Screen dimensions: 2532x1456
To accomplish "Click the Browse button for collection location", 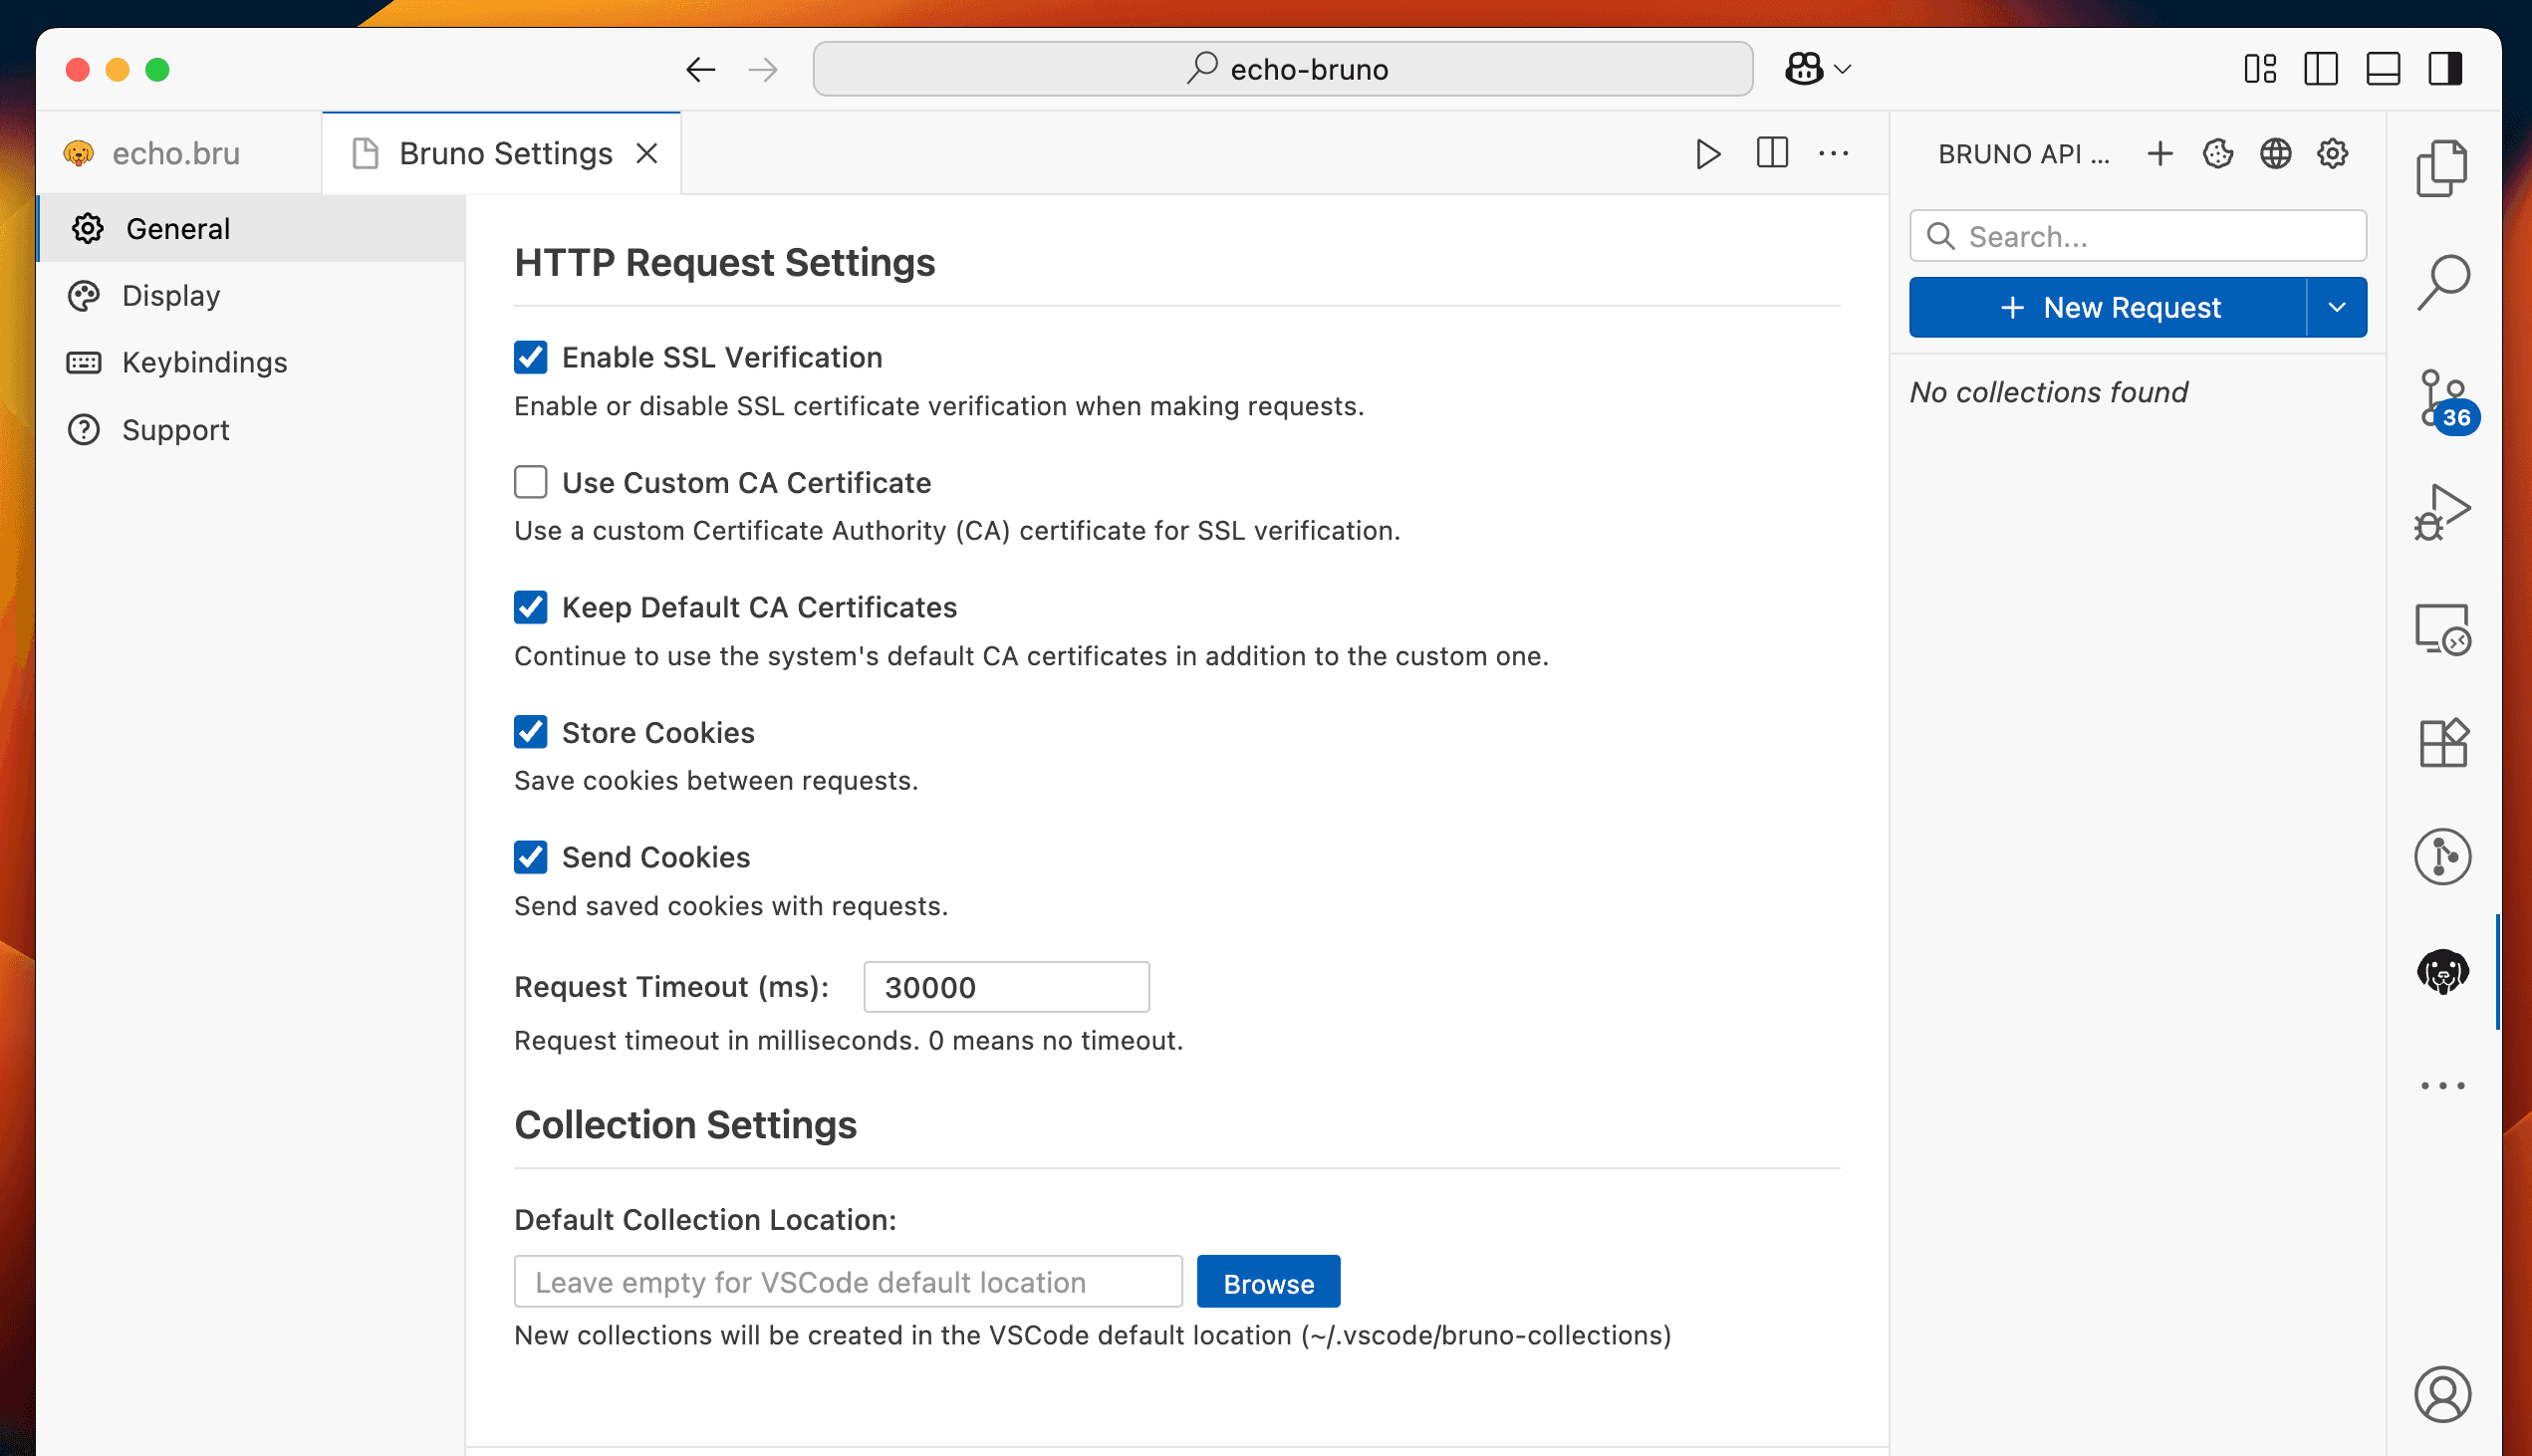I will click(1268, 1281).
